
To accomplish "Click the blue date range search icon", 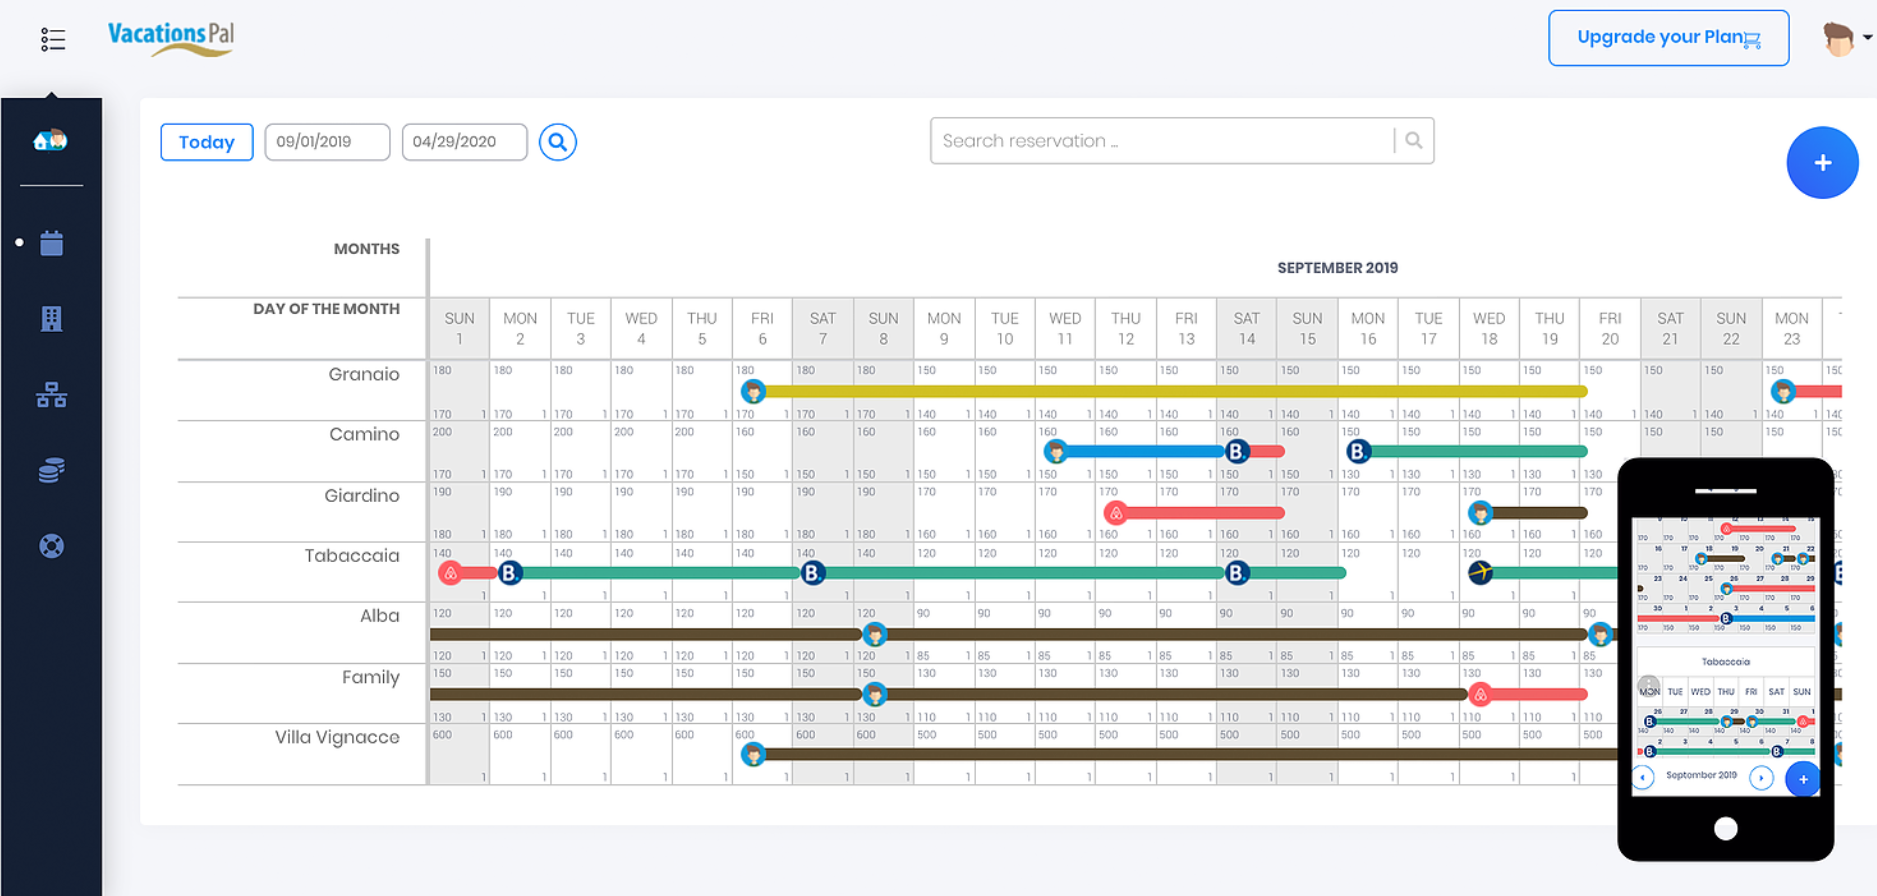I will tap(557, 142).
